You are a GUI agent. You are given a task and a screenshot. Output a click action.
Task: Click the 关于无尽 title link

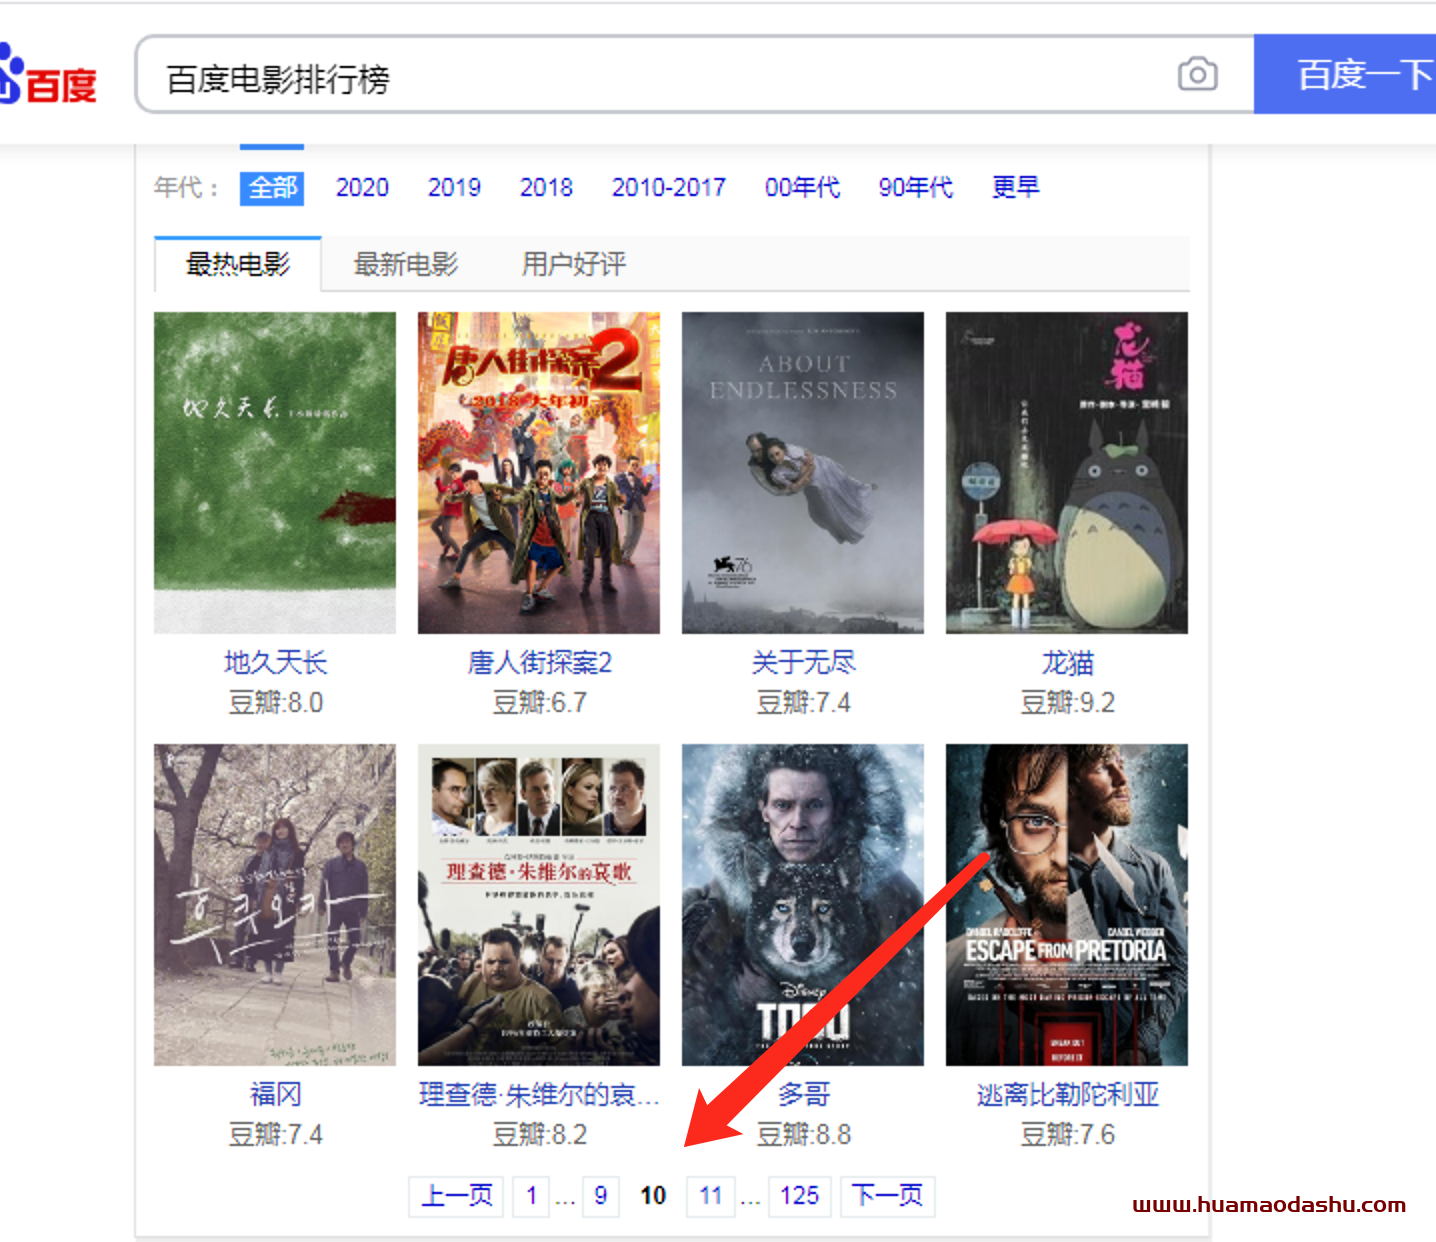coord(803,662)
